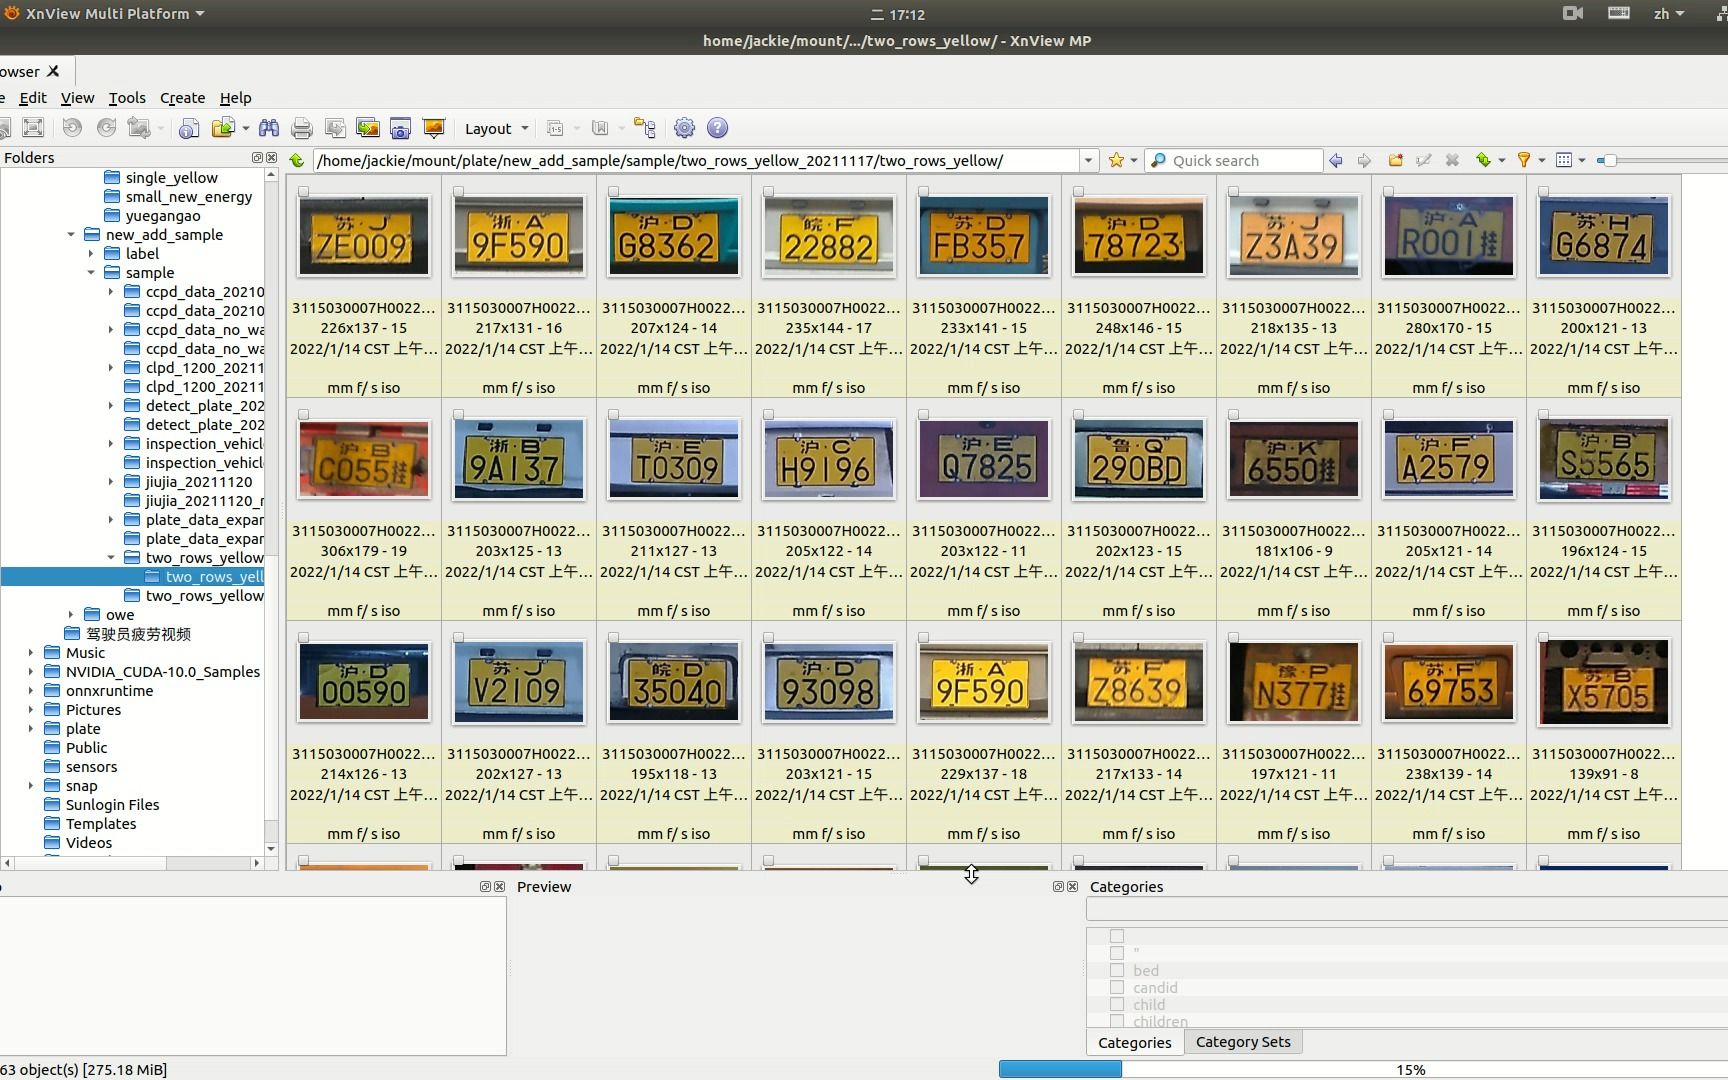Expand the owe folder
This screenshot has width=1728, height=1080.
71,615
